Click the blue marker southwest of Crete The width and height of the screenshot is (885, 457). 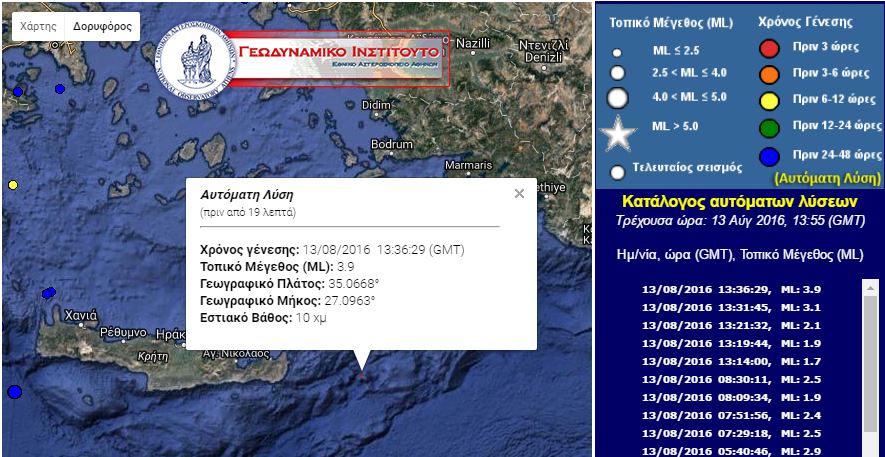[x=14, y=391]
